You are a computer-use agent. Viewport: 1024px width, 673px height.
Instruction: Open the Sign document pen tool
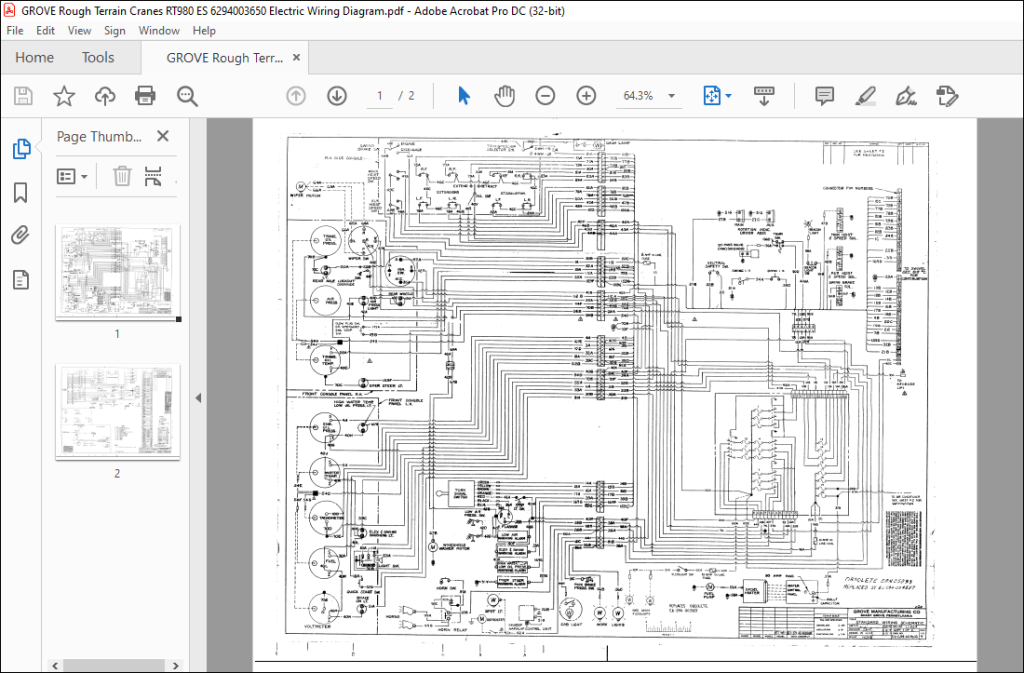click(905, 97)
